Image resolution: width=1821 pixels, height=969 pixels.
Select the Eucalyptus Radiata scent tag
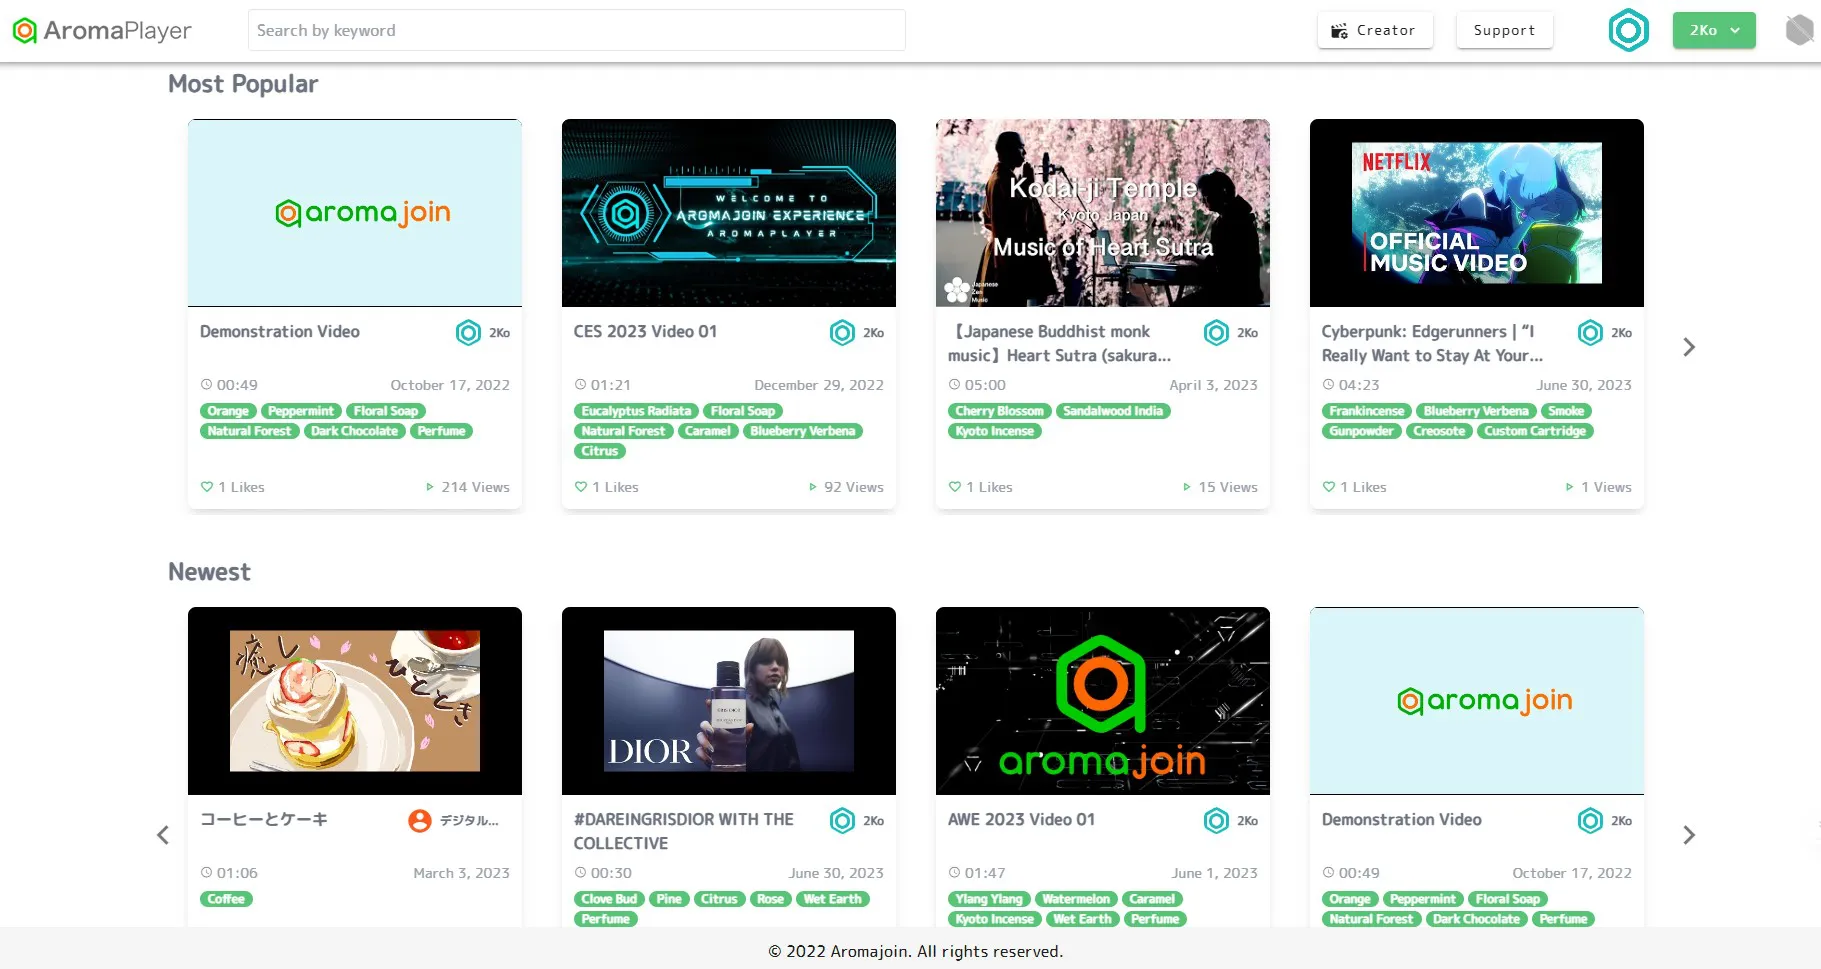point(636,411)
